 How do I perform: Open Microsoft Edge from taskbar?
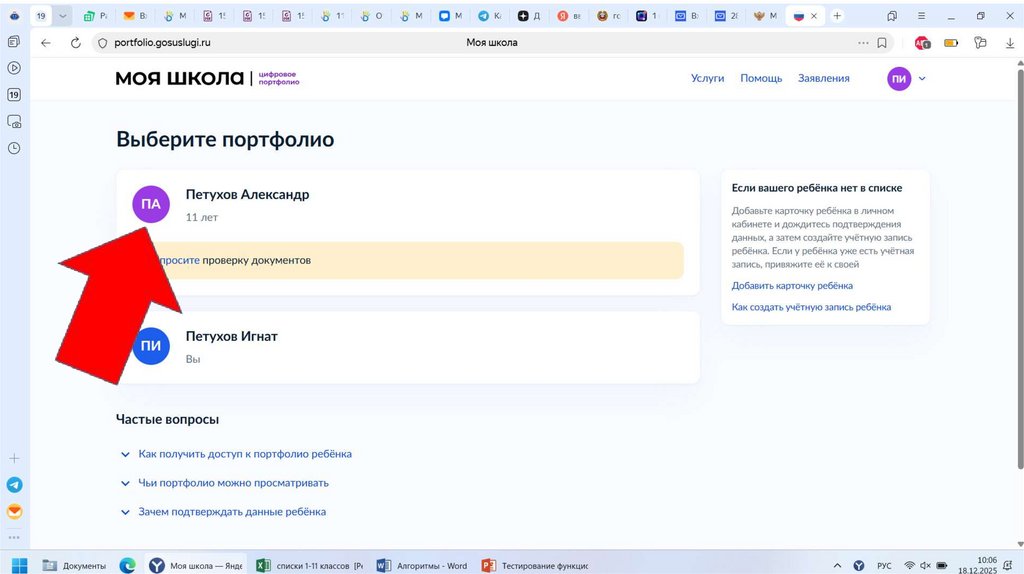coord(127,566)
